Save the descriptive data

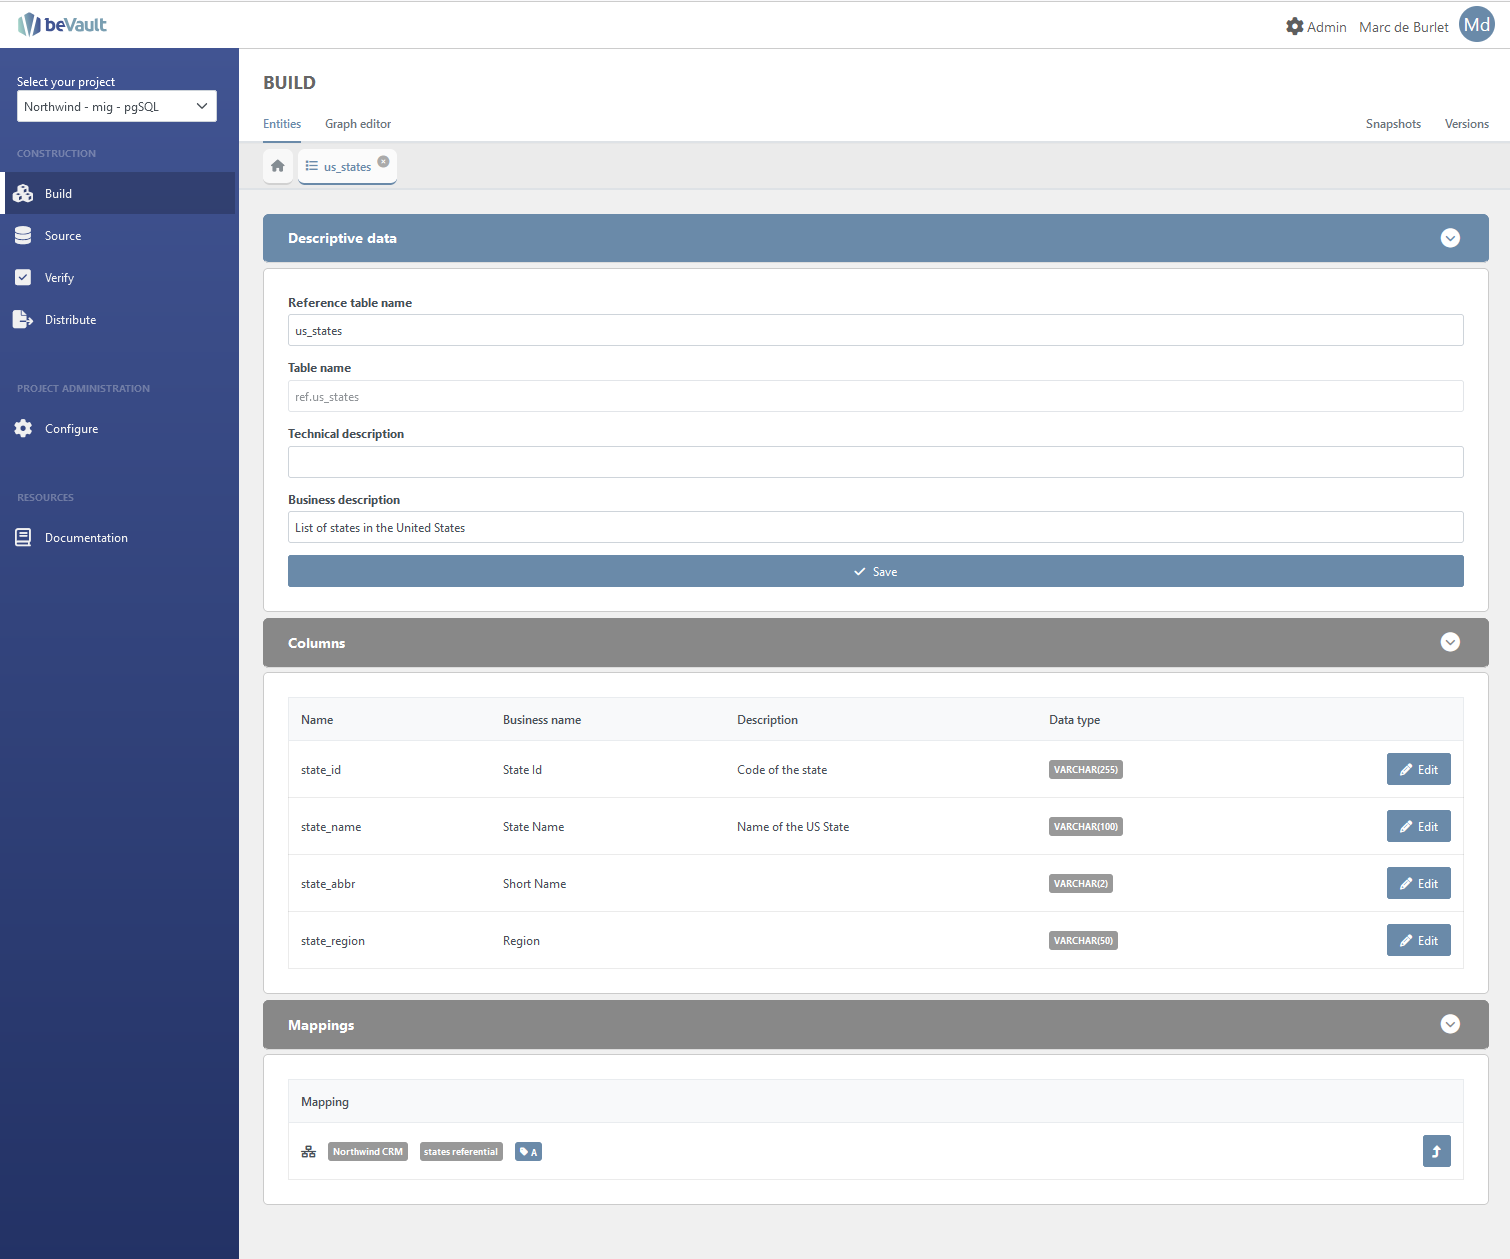[875, 571]
